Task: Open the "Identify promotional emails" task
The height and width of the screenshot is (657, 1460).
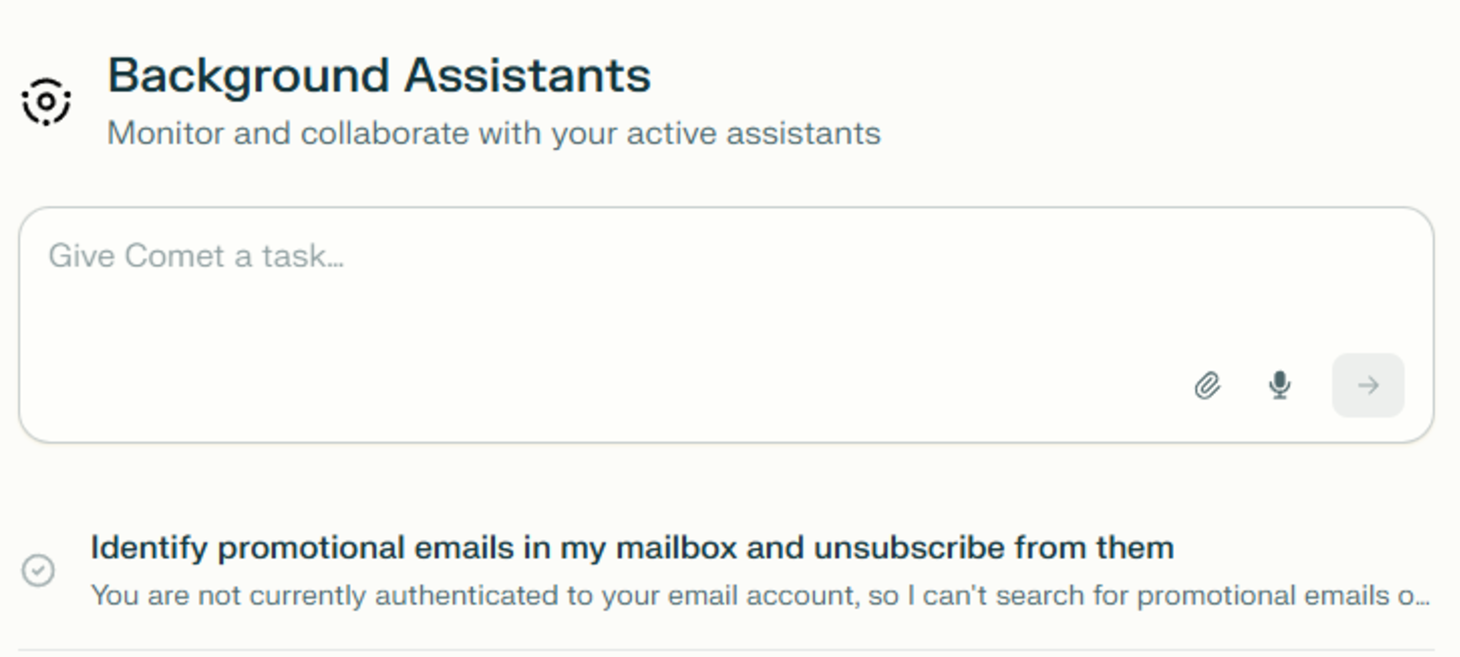Action: click(631, 548)
